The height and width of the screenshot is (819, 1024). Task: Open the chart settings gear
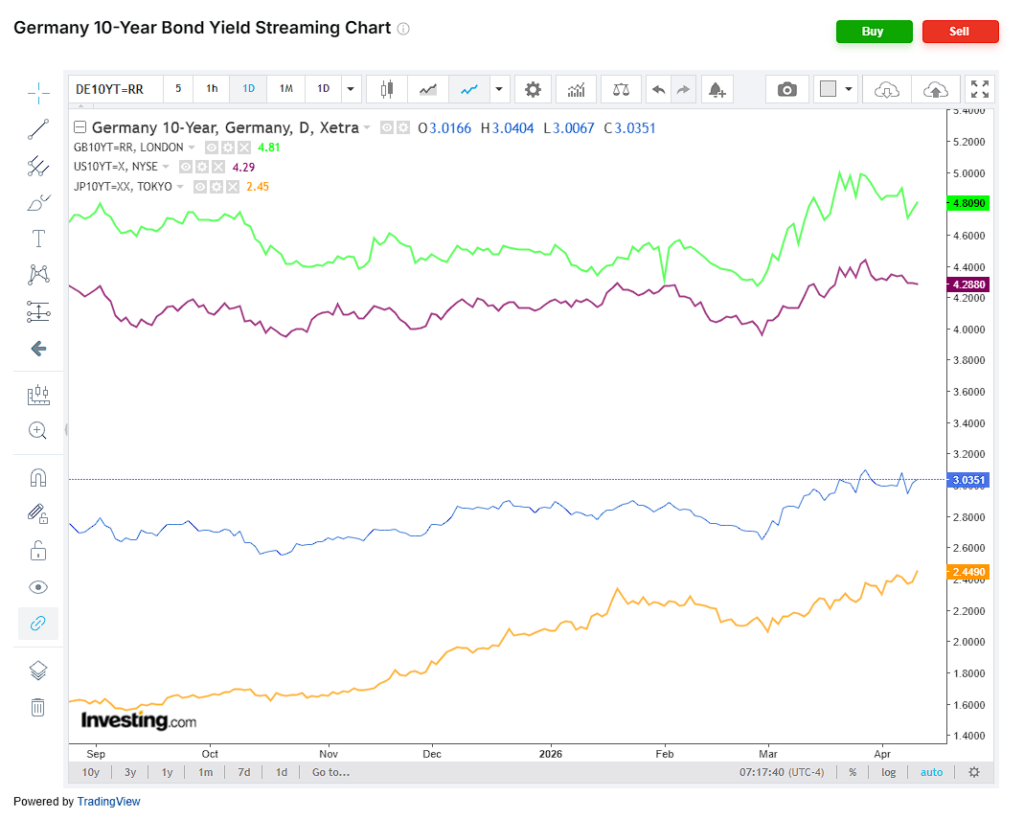(x=533, y=89)
